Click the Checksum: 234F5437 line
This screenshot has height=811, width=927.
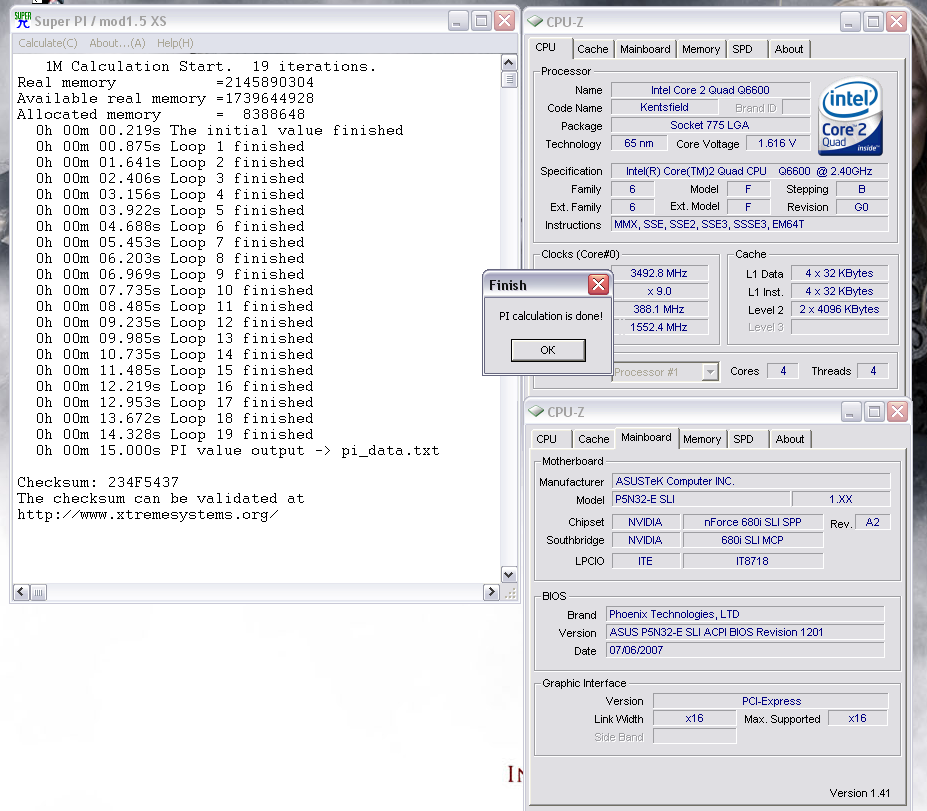[x=98, y=482]
